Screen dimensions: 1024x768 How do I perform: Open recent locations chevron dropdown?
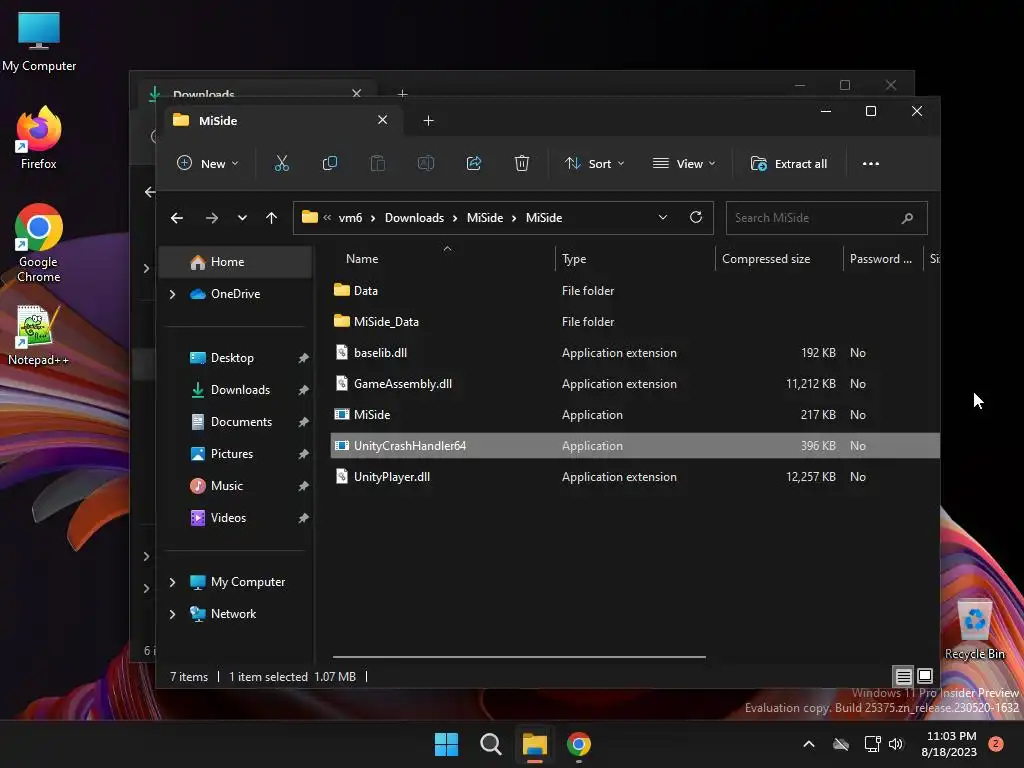click(x=242, y=218)
